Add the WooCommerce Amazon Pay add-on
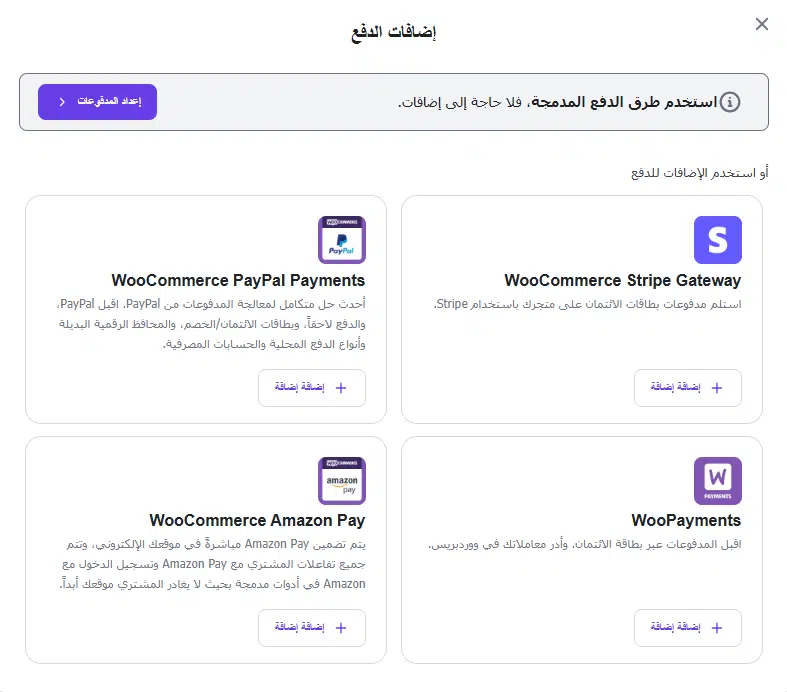The width and height of the screenshot is (787, 692). (312, 628)
